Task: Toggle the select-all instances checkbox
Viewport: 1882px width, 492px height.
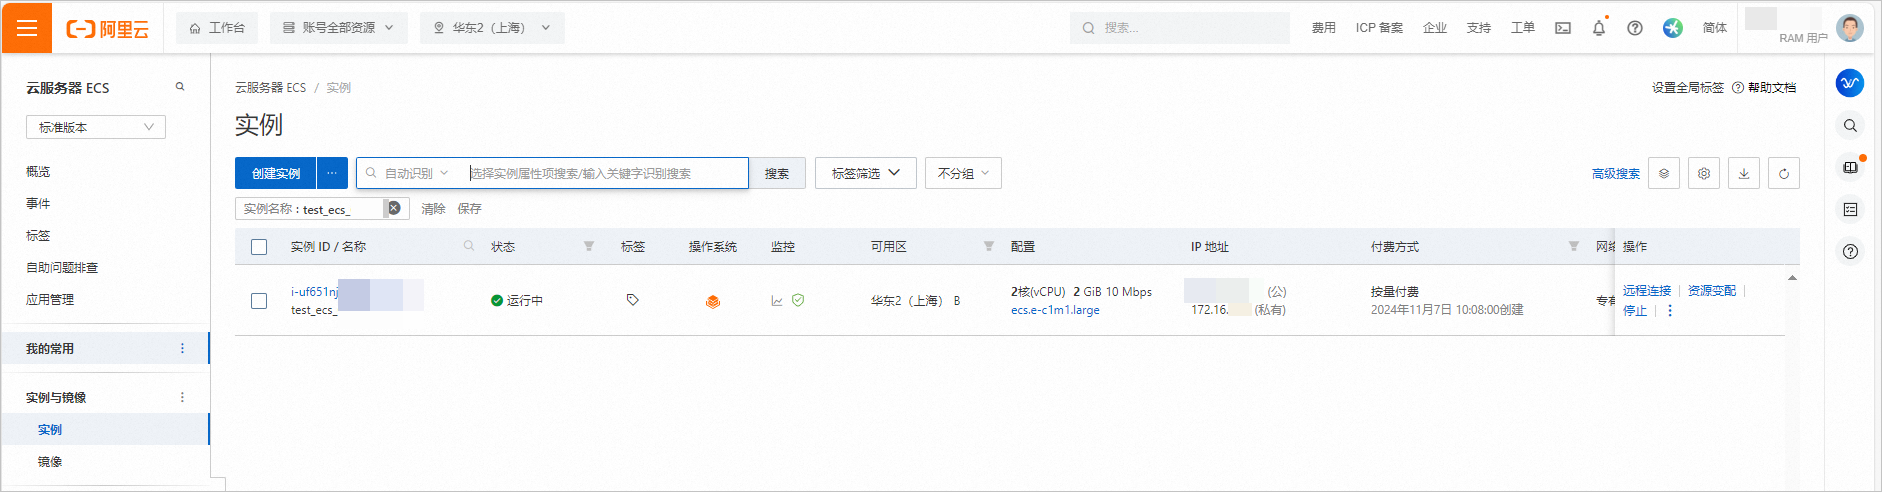Action: 259,247
